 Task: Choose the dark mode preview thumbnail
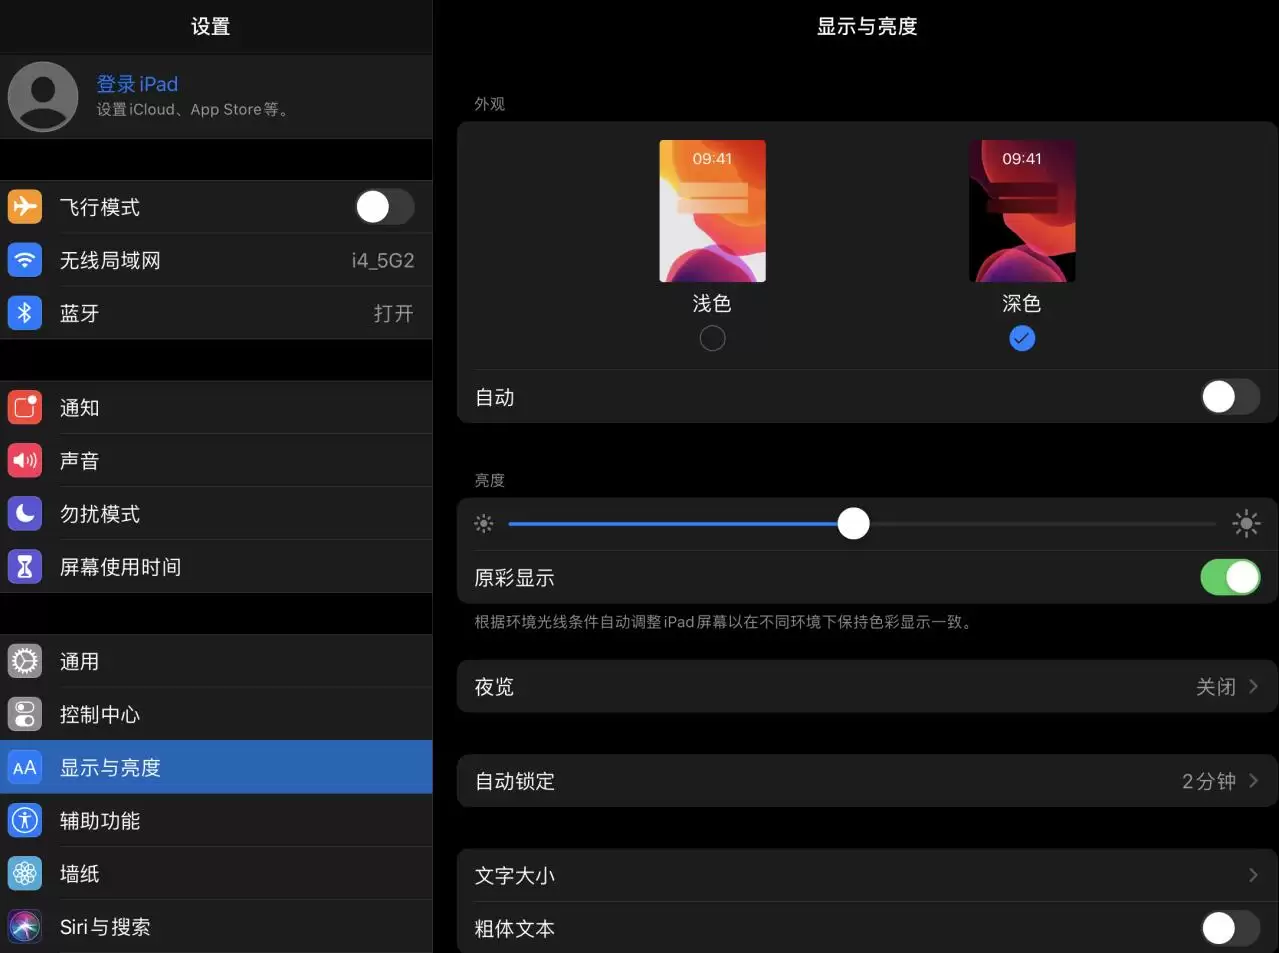tap(1022, 211)
